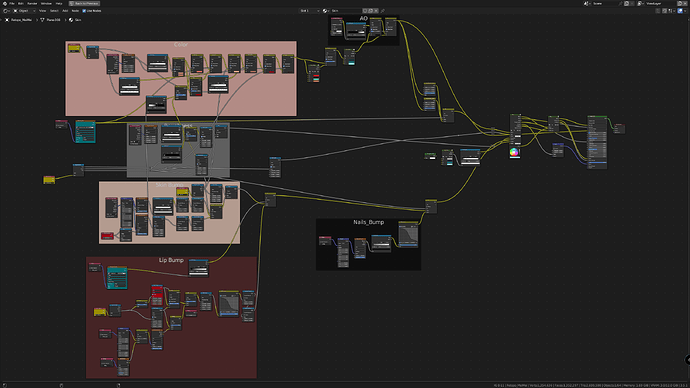Image resolution: width=690 pixels, height=388 pixels.
Task: Click the ViewLayer name field
Action: pos(660,3)
